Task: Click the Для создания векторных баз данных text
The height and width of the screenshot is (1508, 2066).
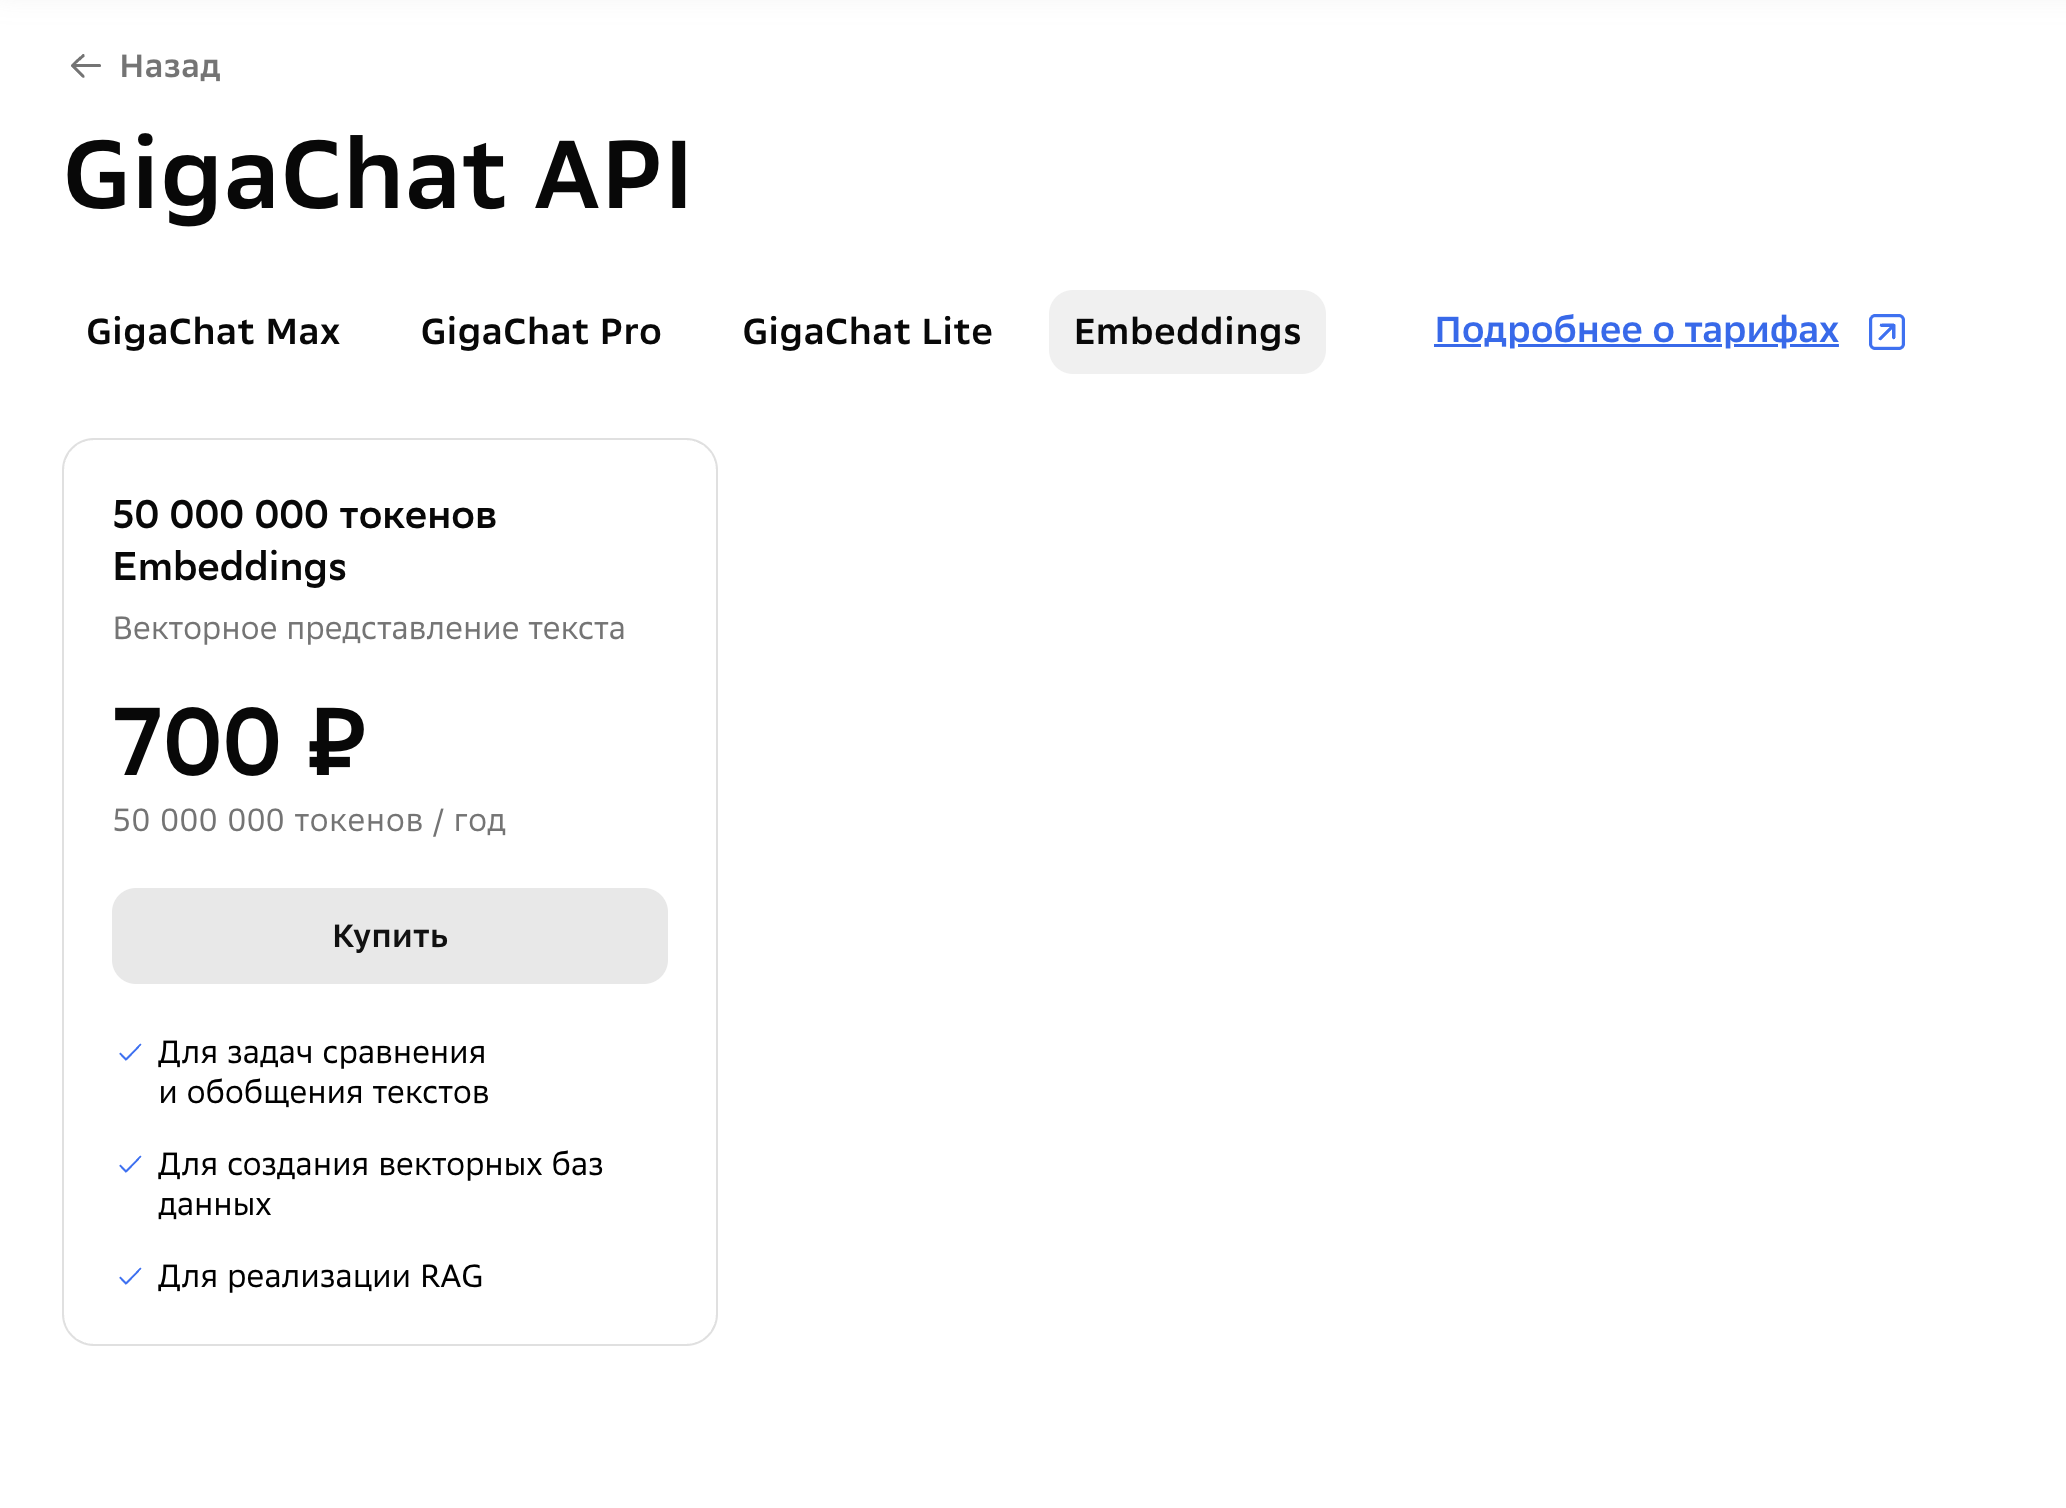Action: [380, 1184]
